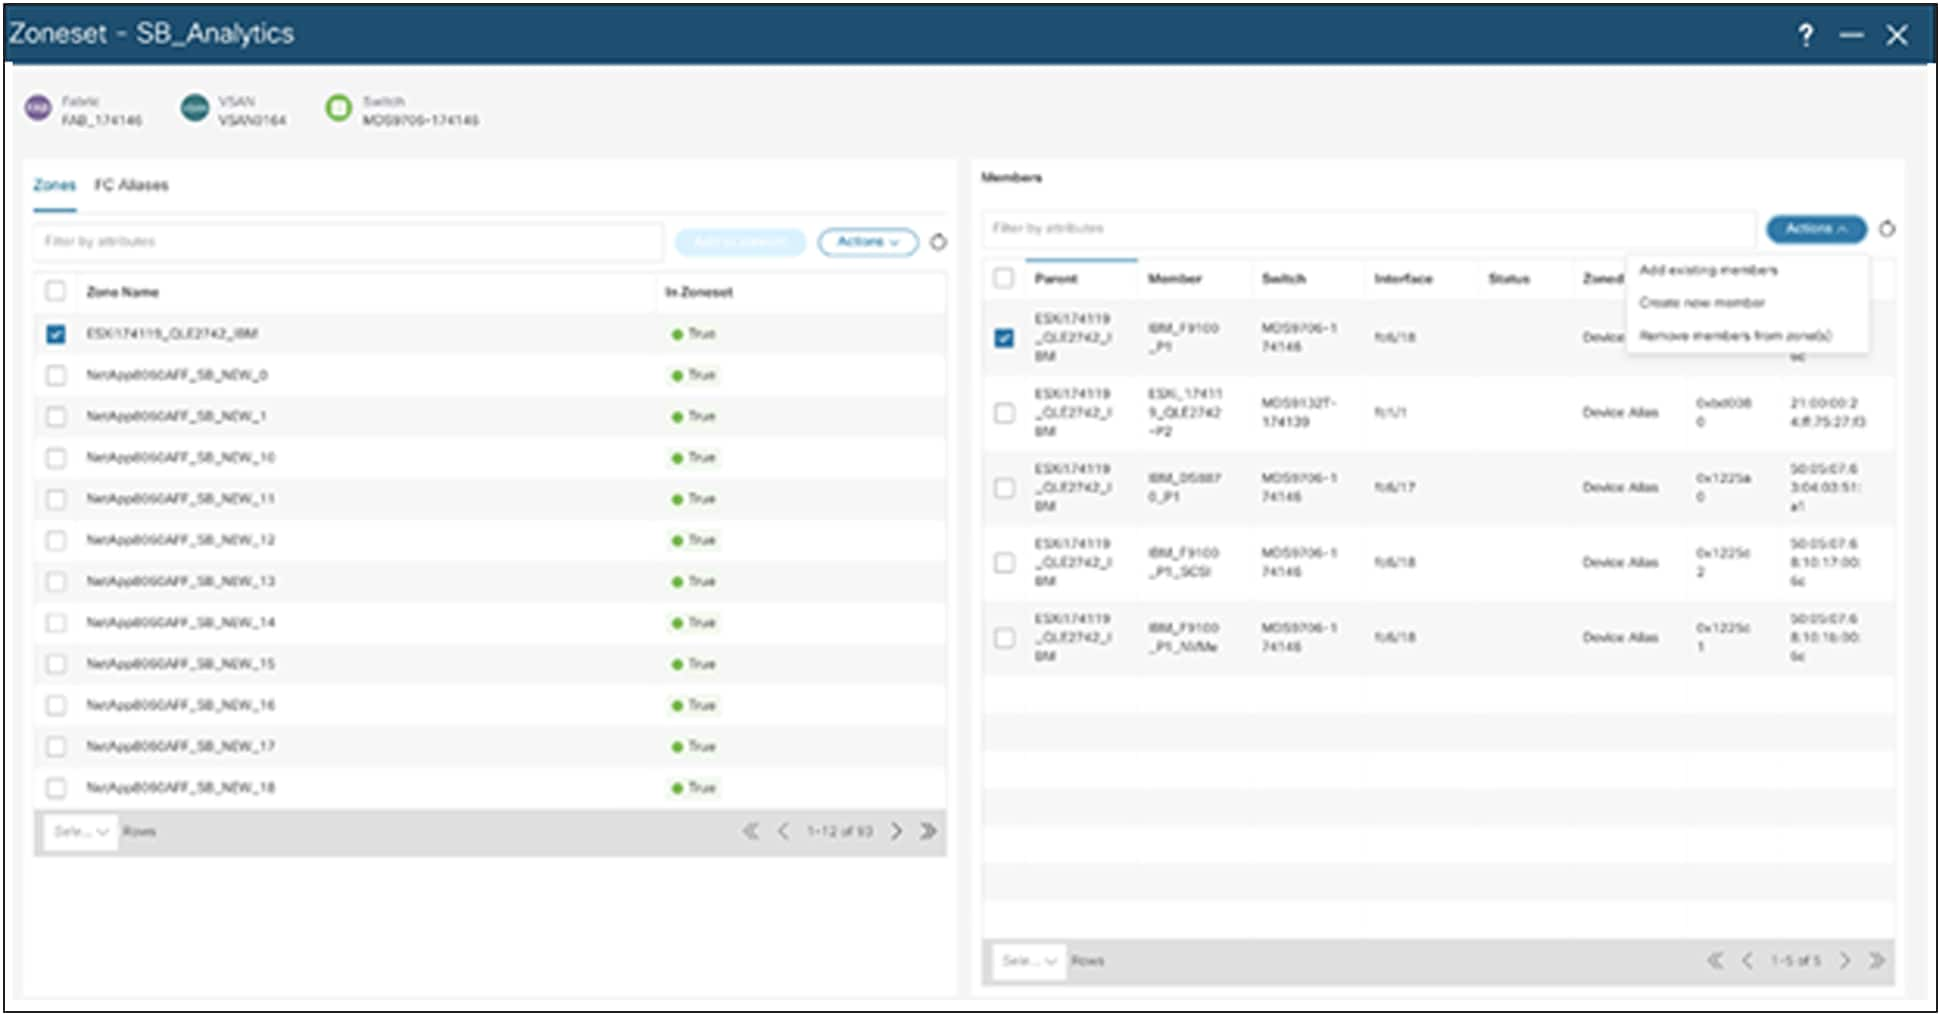Refresh the Members table
Image resolution: width=1941 pixels, height=1016 pixels.
(x=1886, y=229)
